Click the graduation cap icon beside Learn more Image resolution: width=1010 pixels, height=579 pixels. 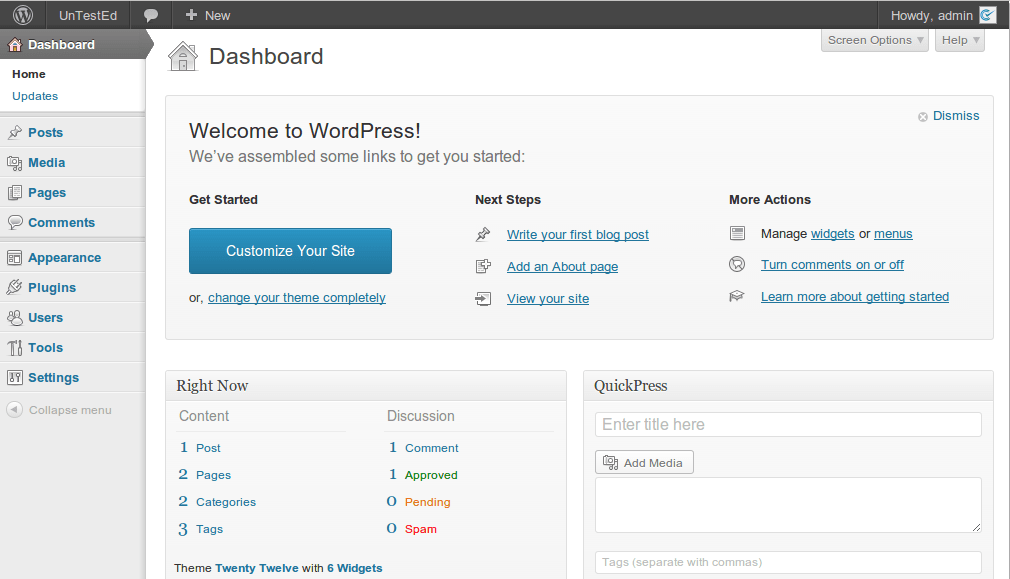click(x=737, y=296)
